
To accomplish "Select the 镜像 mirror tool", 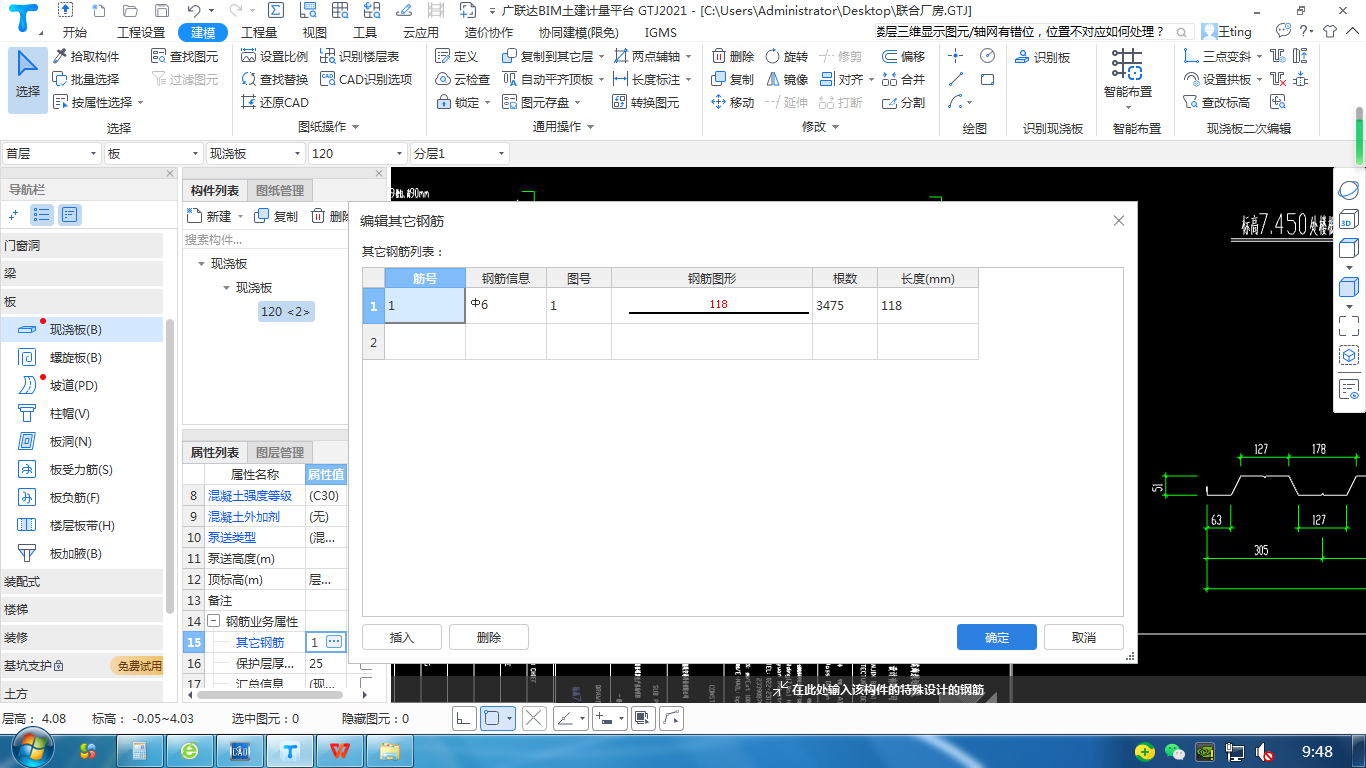I will pos(786,79).
